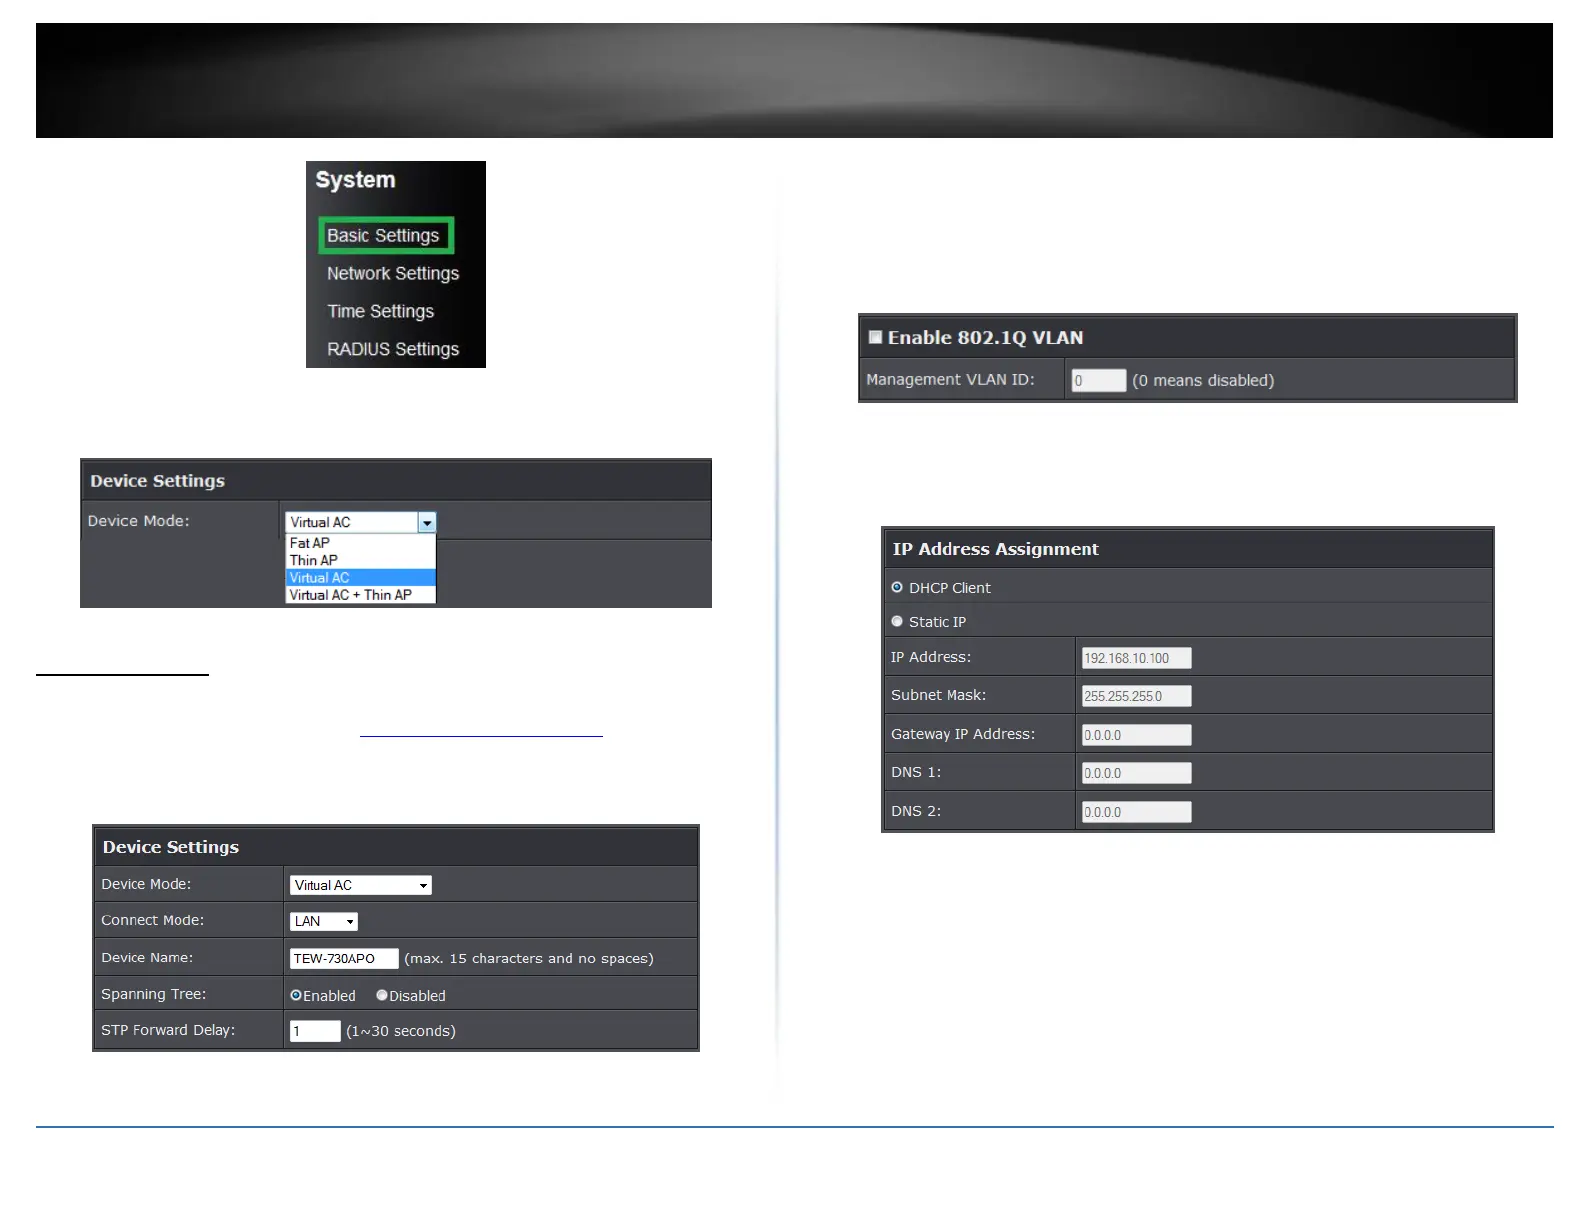Pick Thin AP from the mode list
This screenshot has width=1584, height=1224.
(x=314, y=560)
